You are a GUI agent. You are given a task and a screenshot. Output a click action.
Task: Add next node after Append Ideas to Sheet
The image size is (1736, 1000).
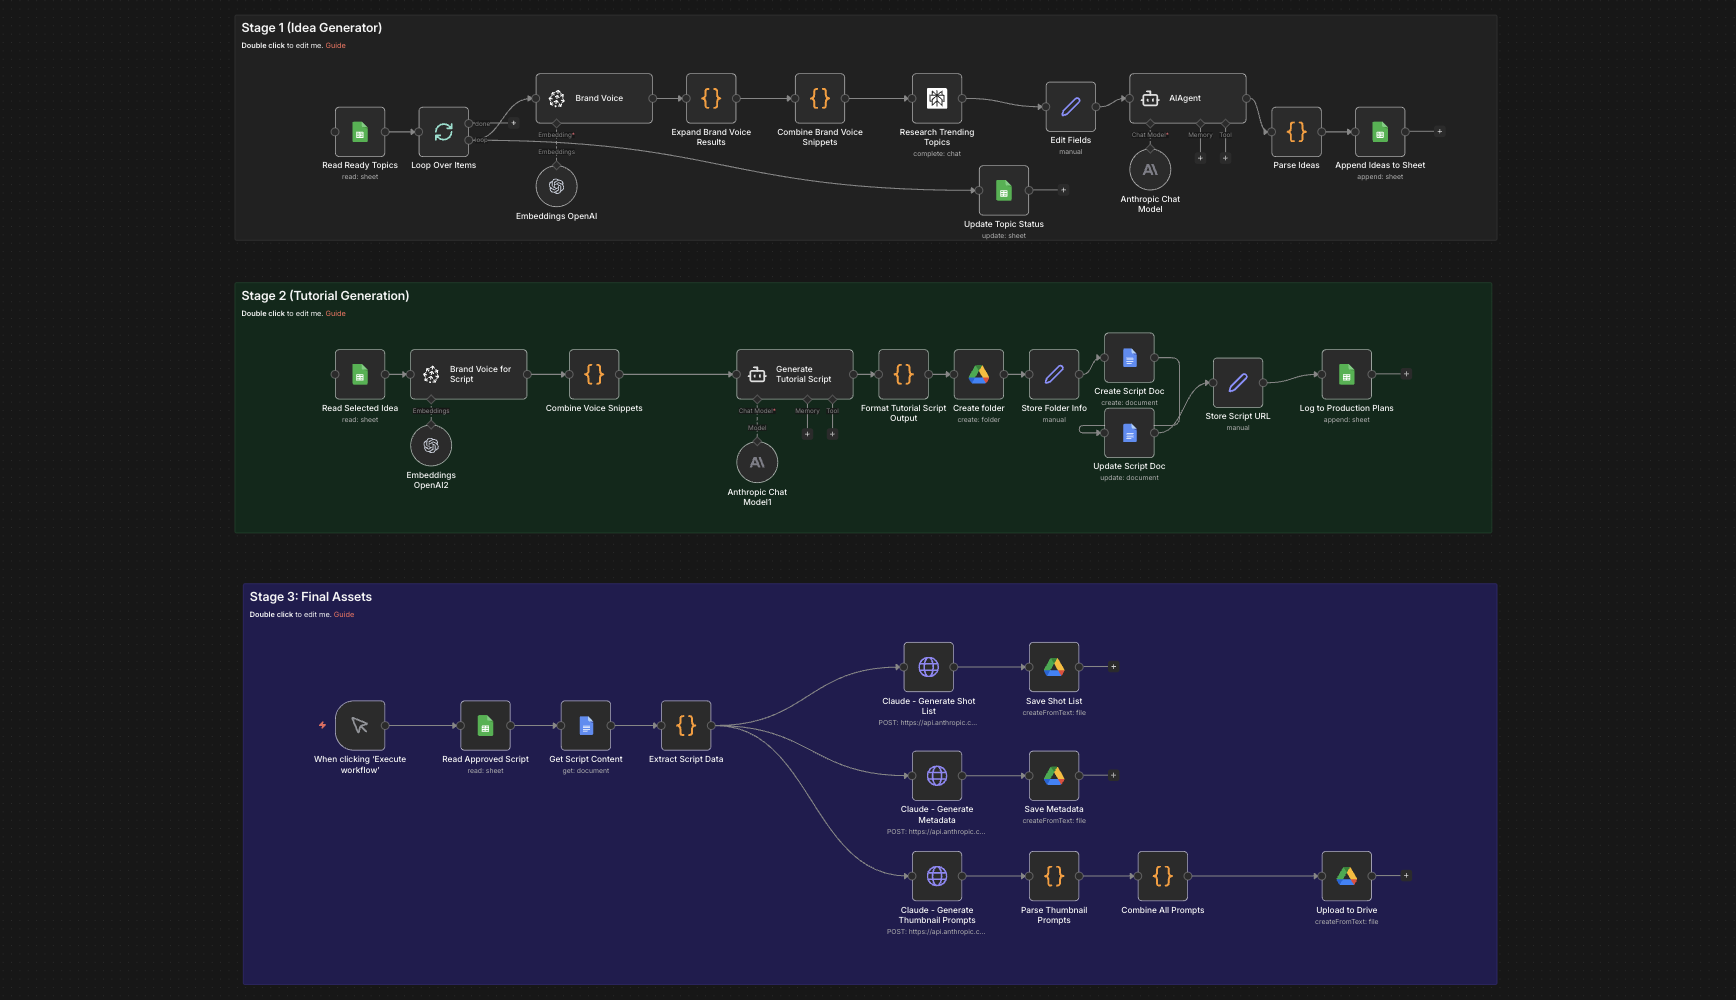(1439, 130)
